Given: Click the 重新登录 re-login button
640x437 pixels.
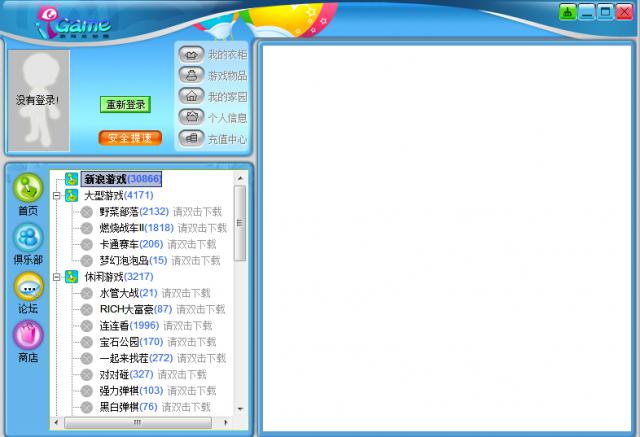Looking at the screenshot, I should click(125, 104).
